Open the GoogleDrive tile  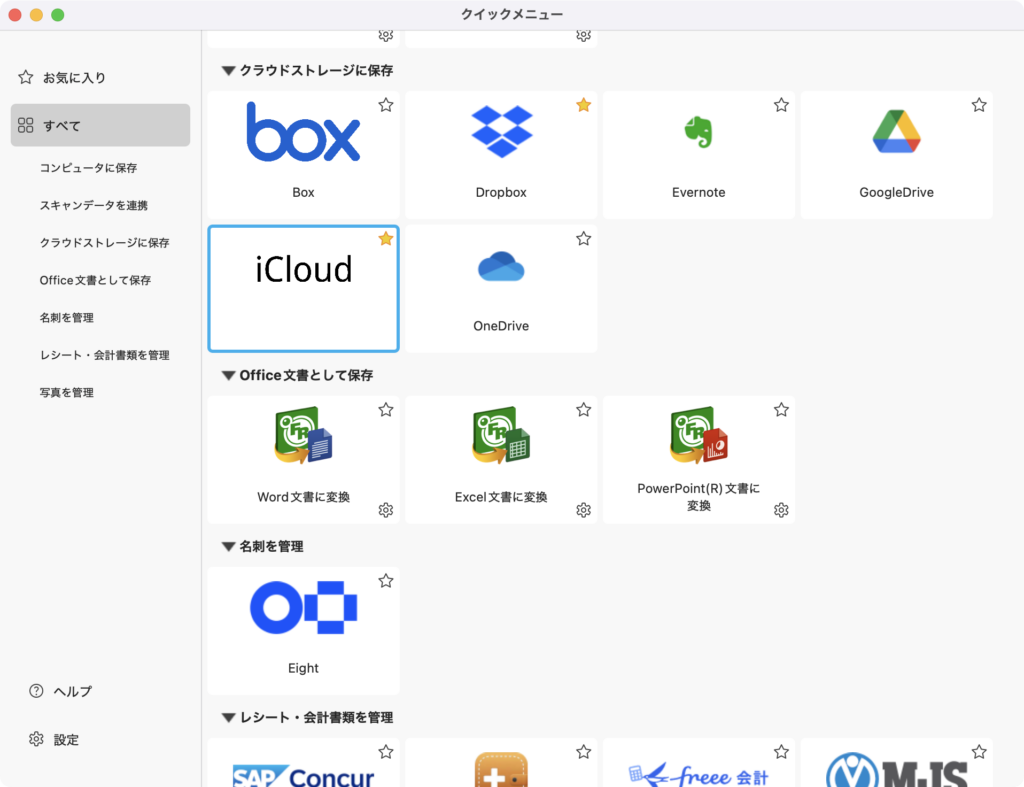click(x=896, y=155)
